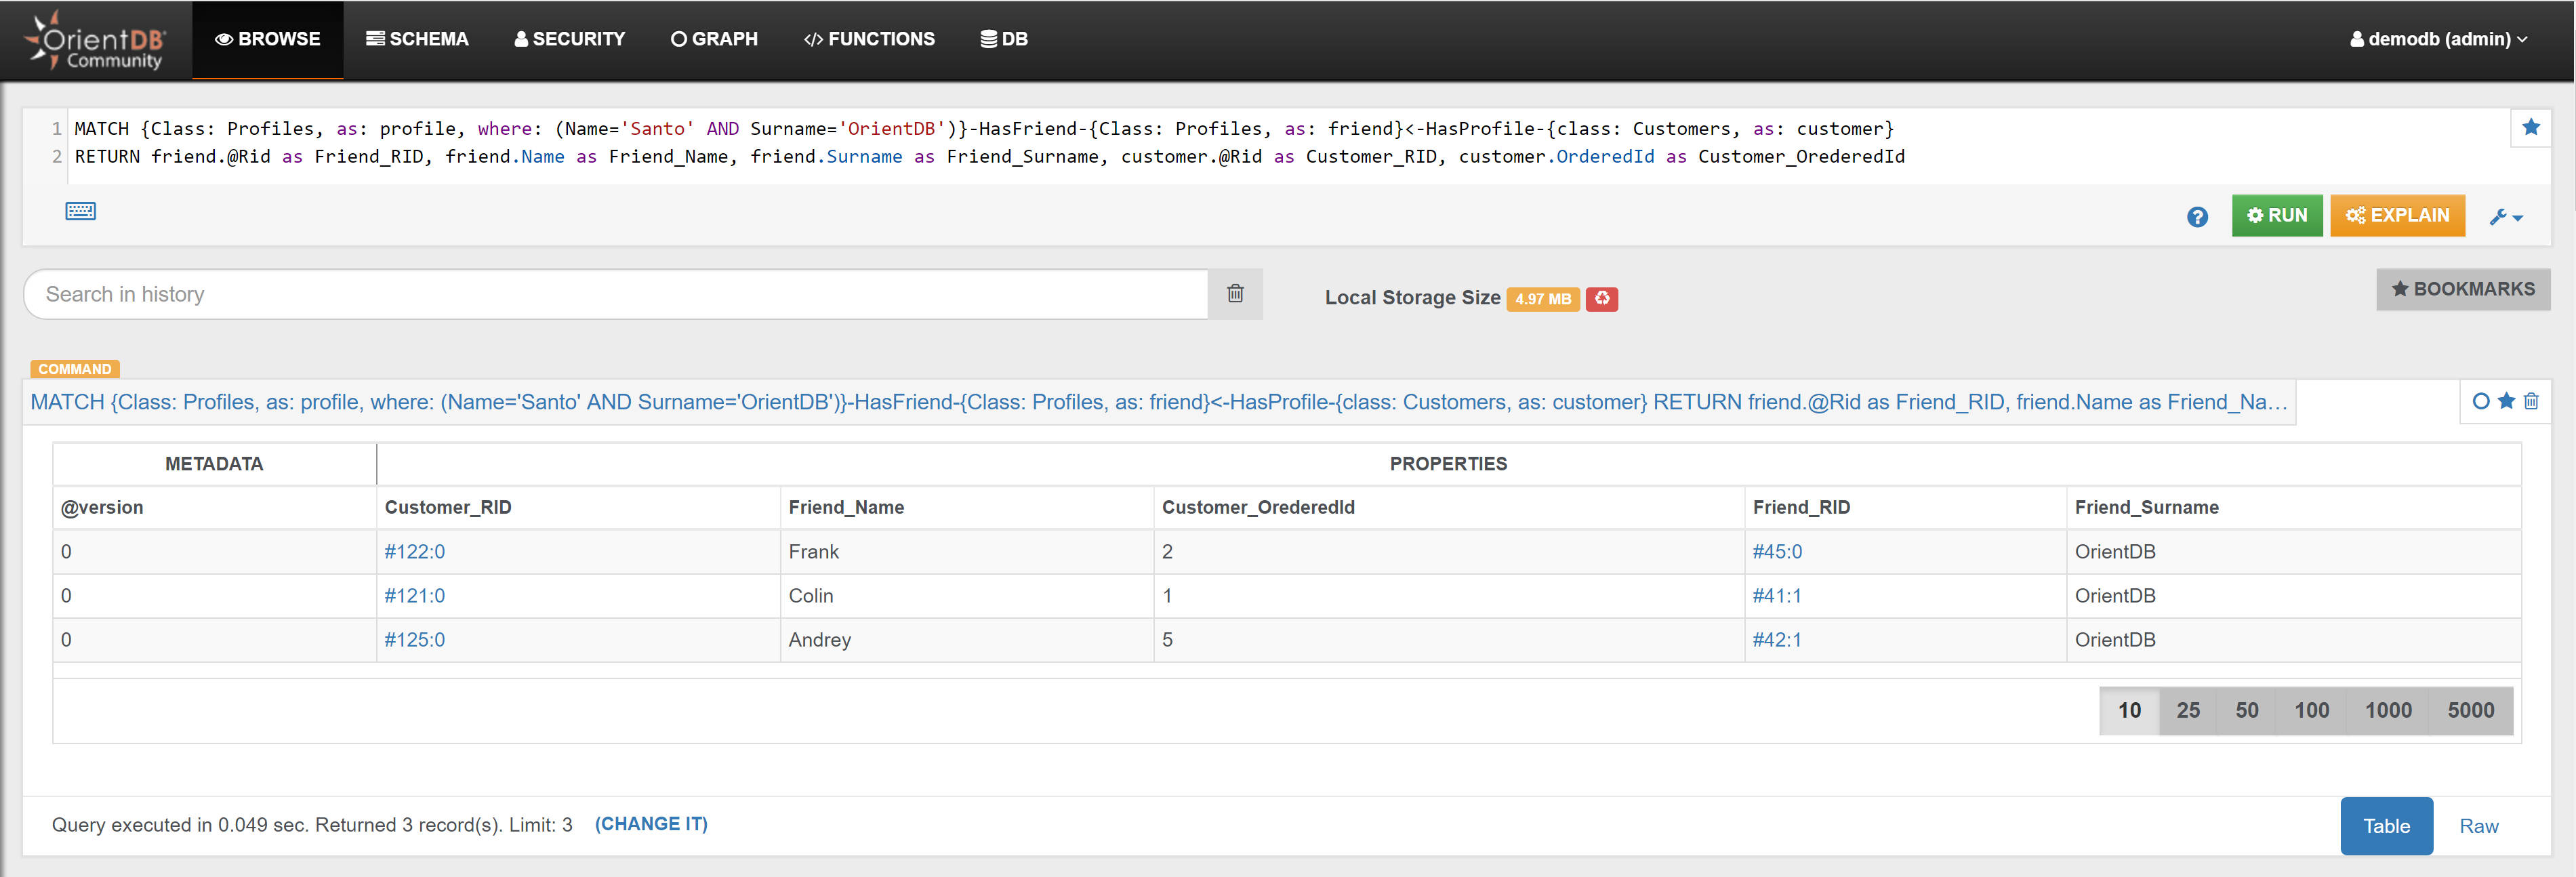Screen dimensions: 2576x877
Task: Go to the FUNCTIONS tab
Action: tap(869, 39)
